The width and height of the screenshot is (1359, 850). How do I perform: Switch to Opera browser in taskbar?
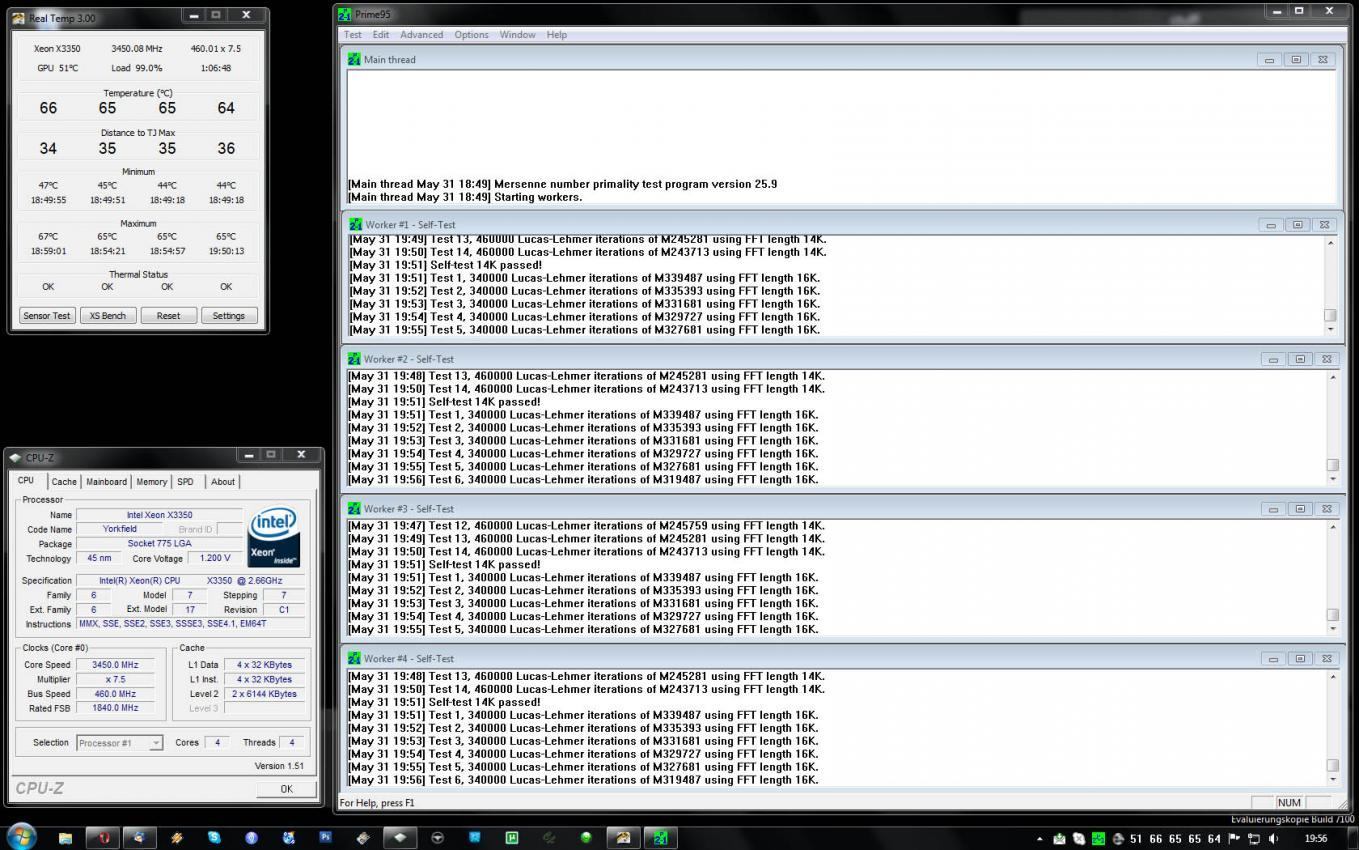[103, 838]
